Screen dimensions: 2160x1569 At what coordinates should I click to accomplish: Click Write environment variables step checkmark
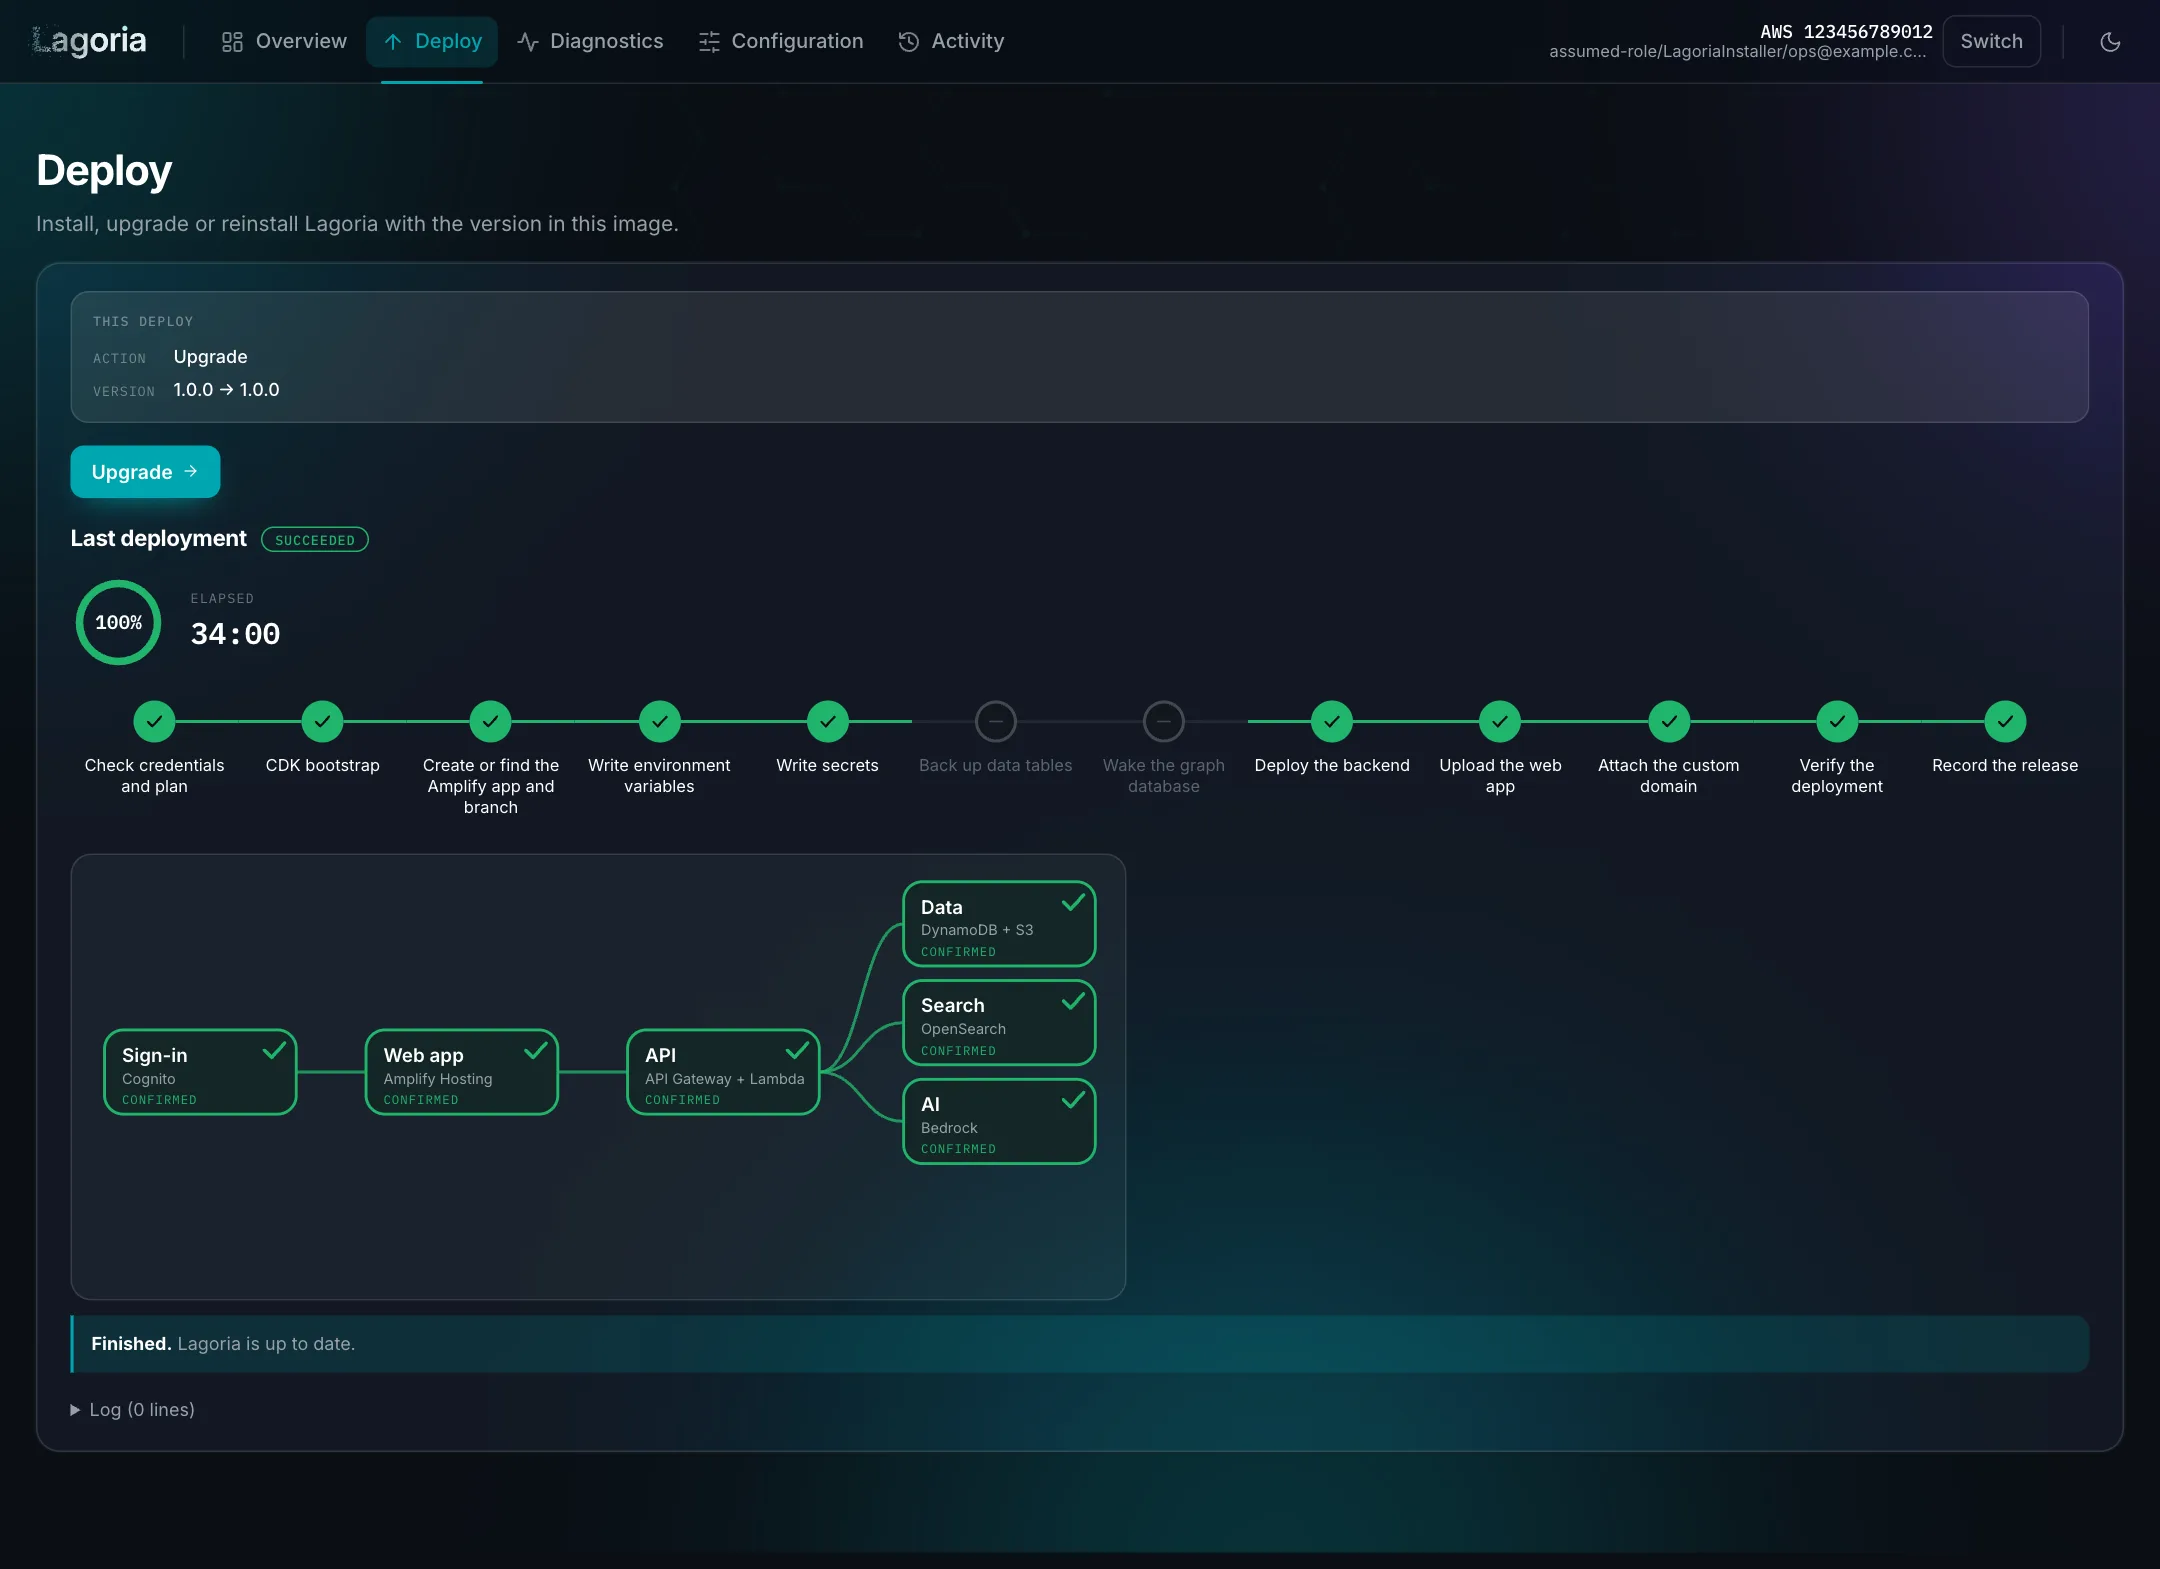[x=659, y=721]
